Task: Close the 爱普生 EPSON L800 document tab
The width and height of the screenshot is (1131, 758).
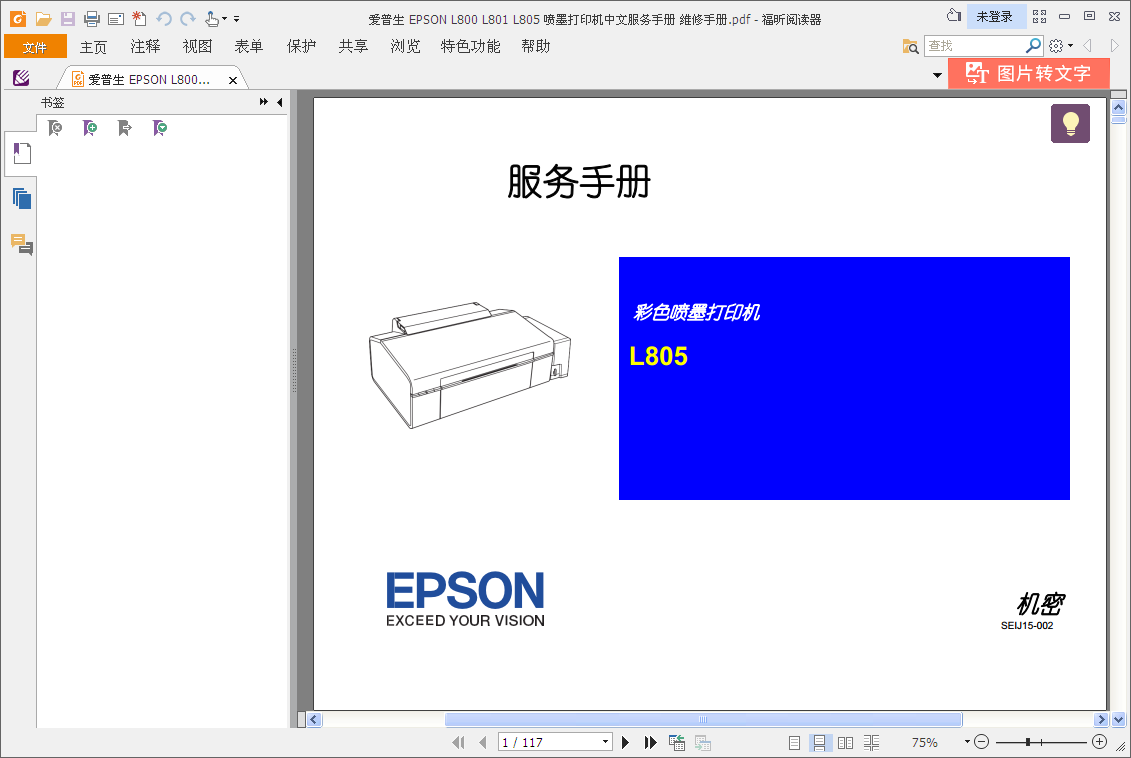Action: coord(232,80)
